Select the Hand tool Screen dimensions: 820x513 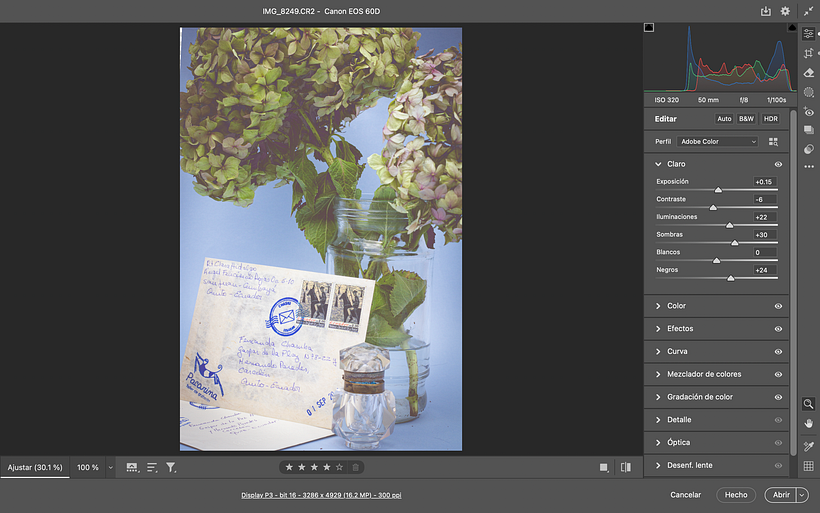(x=808, y=424)
